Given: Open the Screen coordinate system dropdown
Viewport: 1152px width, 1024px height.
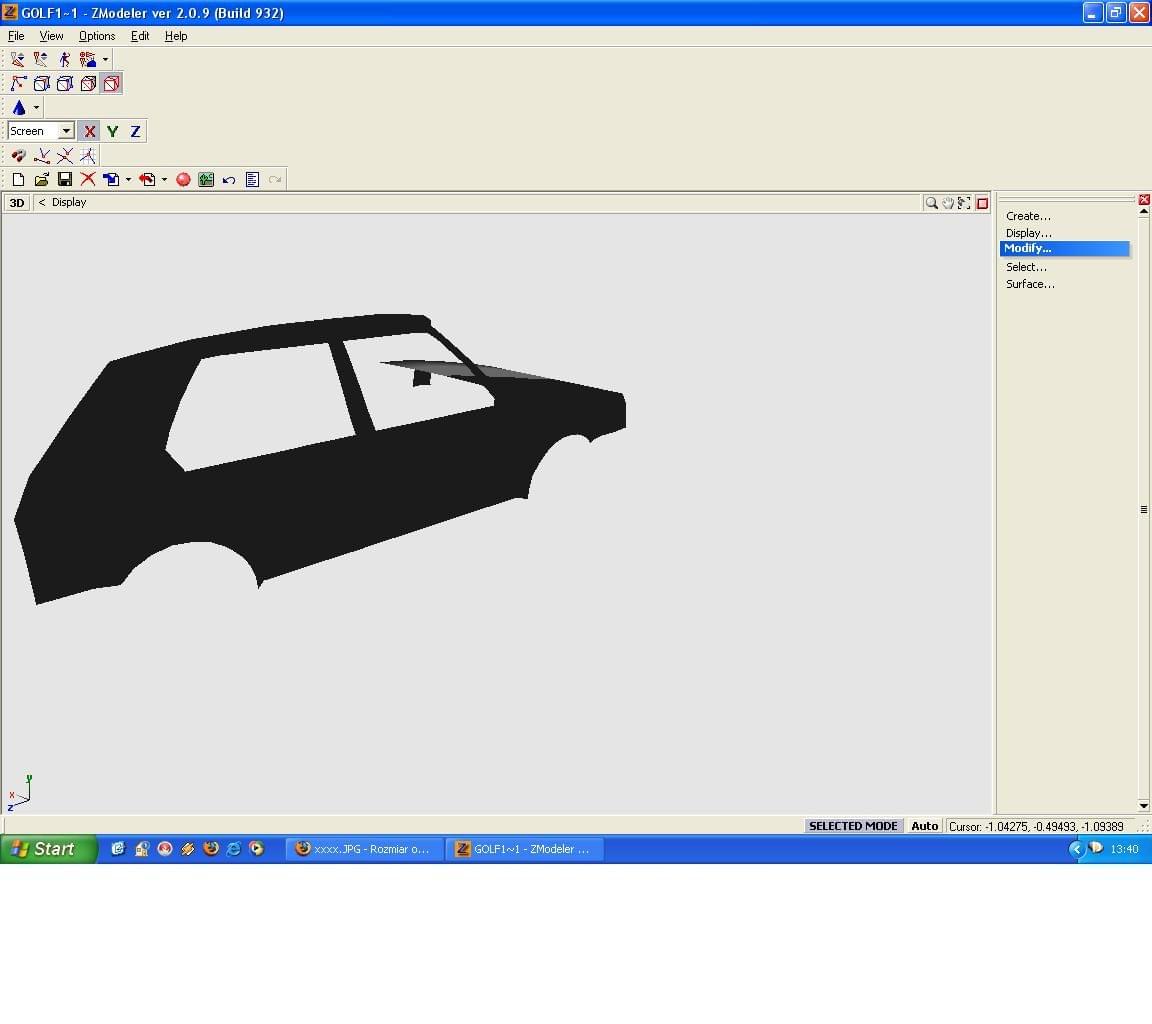Looking at the screenshot, I should point(66,131).
